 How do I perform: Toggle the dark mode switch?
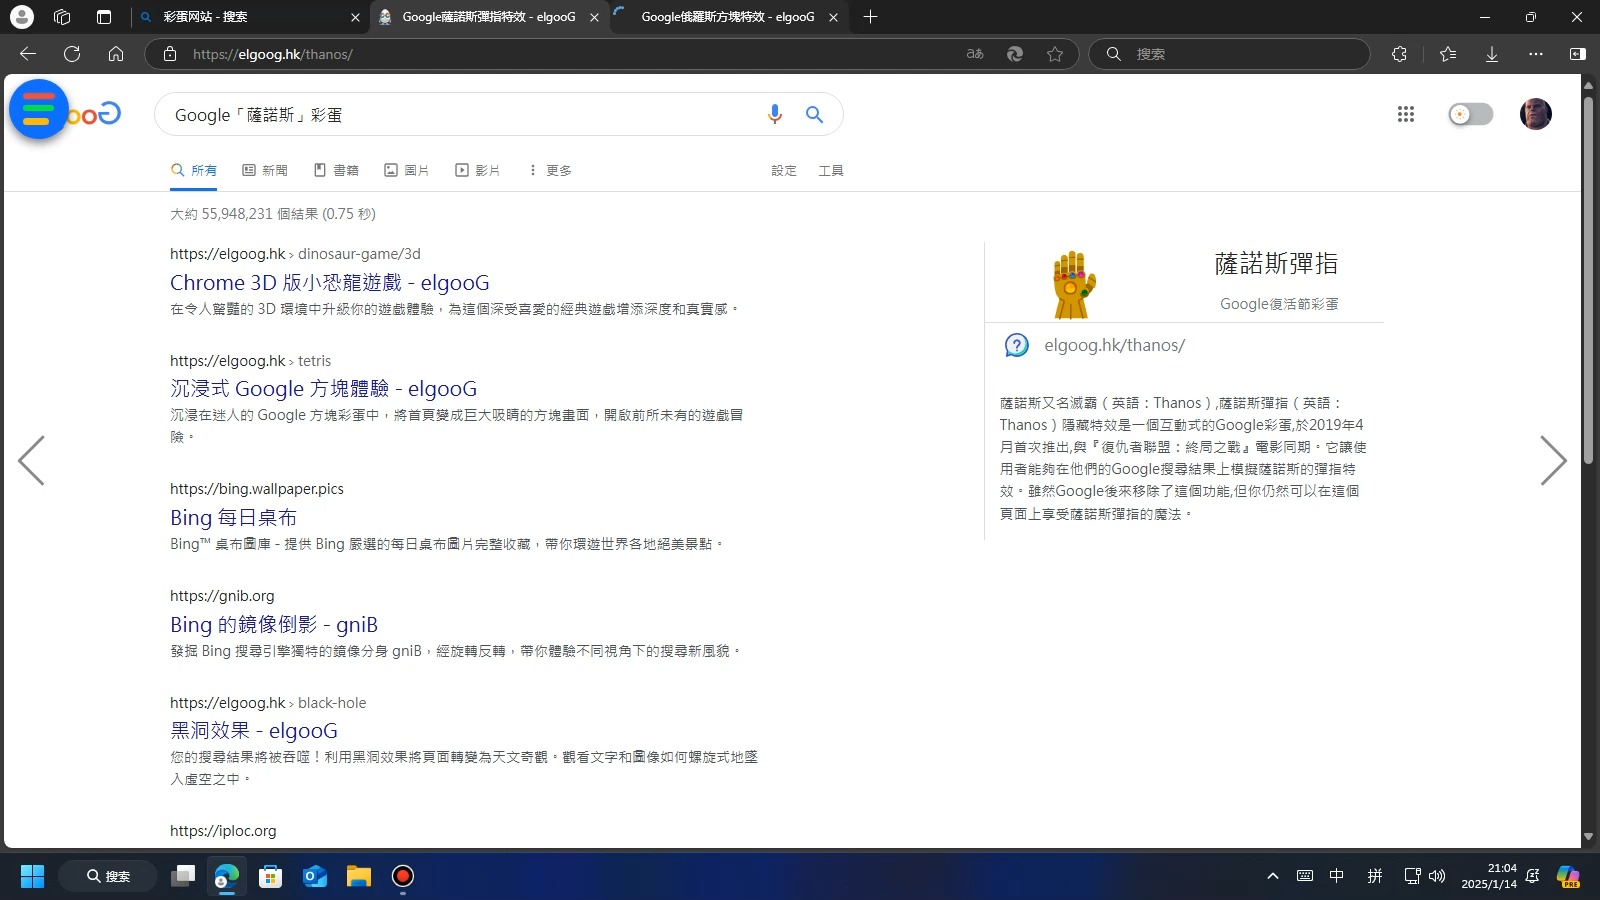[x=1470, y=114]
